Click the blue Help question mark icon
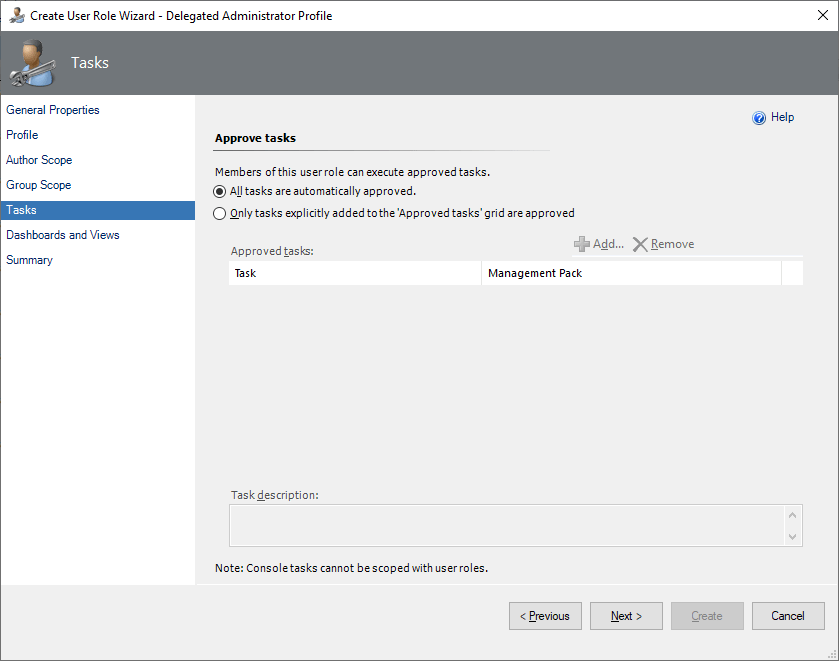The height and width of the screenshot is (661, 839). click(x=759, y=118)
